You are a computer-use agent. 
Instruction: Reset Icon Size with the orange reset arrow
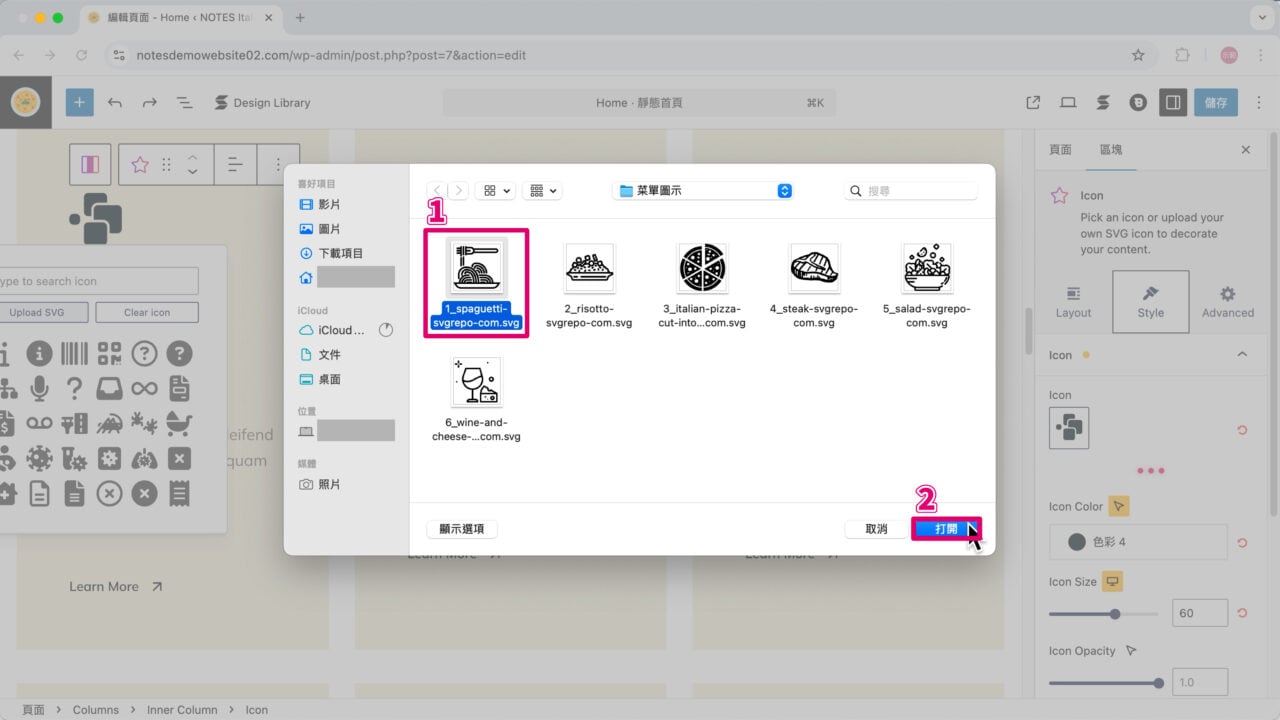pos(1241,612)
